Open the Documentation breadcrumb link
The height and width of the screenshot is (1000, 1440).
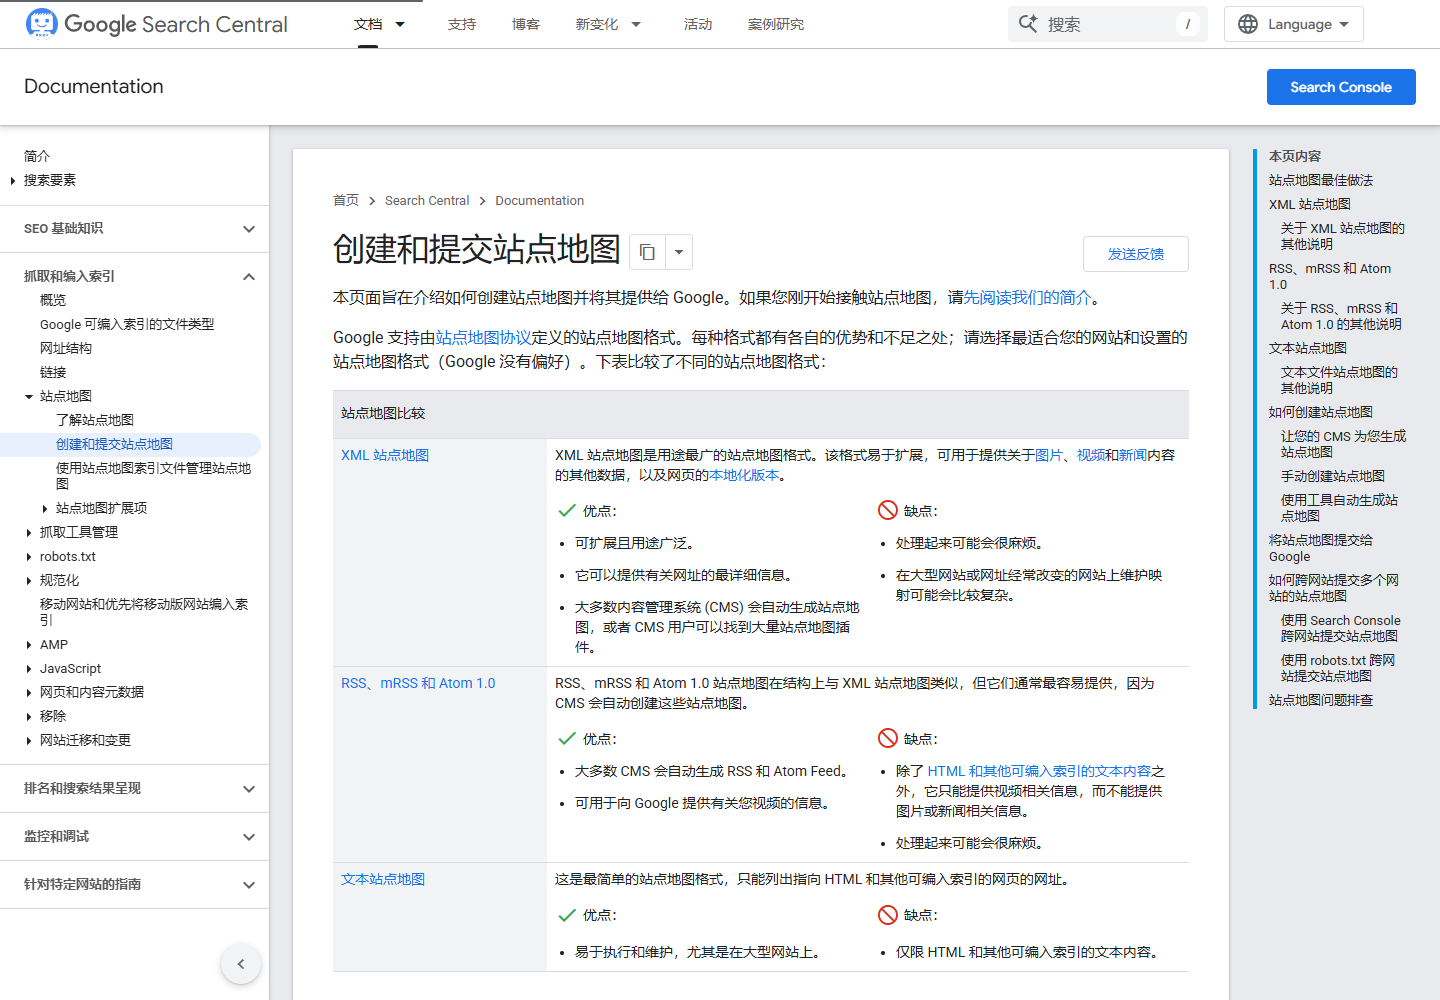pos(540,200)
